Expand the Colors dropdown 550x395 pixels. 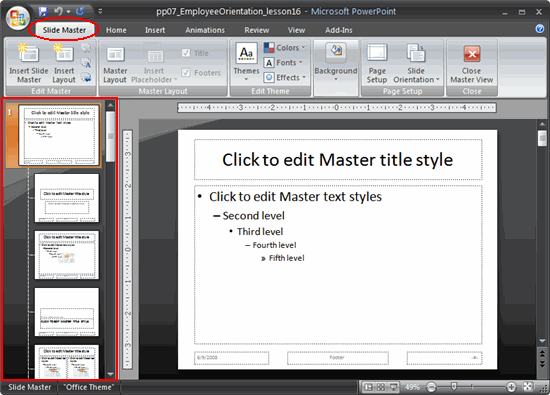284,47
